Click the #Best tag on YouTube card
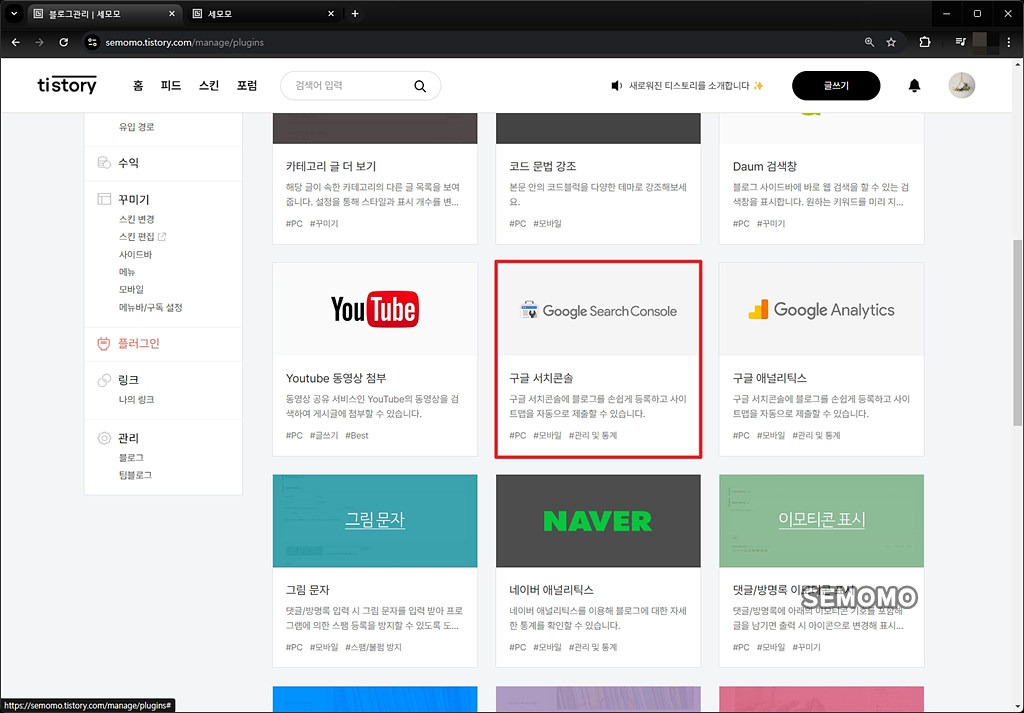This screenshot has height=713, width=1024. pyautogui.click(x=357, y=436)
